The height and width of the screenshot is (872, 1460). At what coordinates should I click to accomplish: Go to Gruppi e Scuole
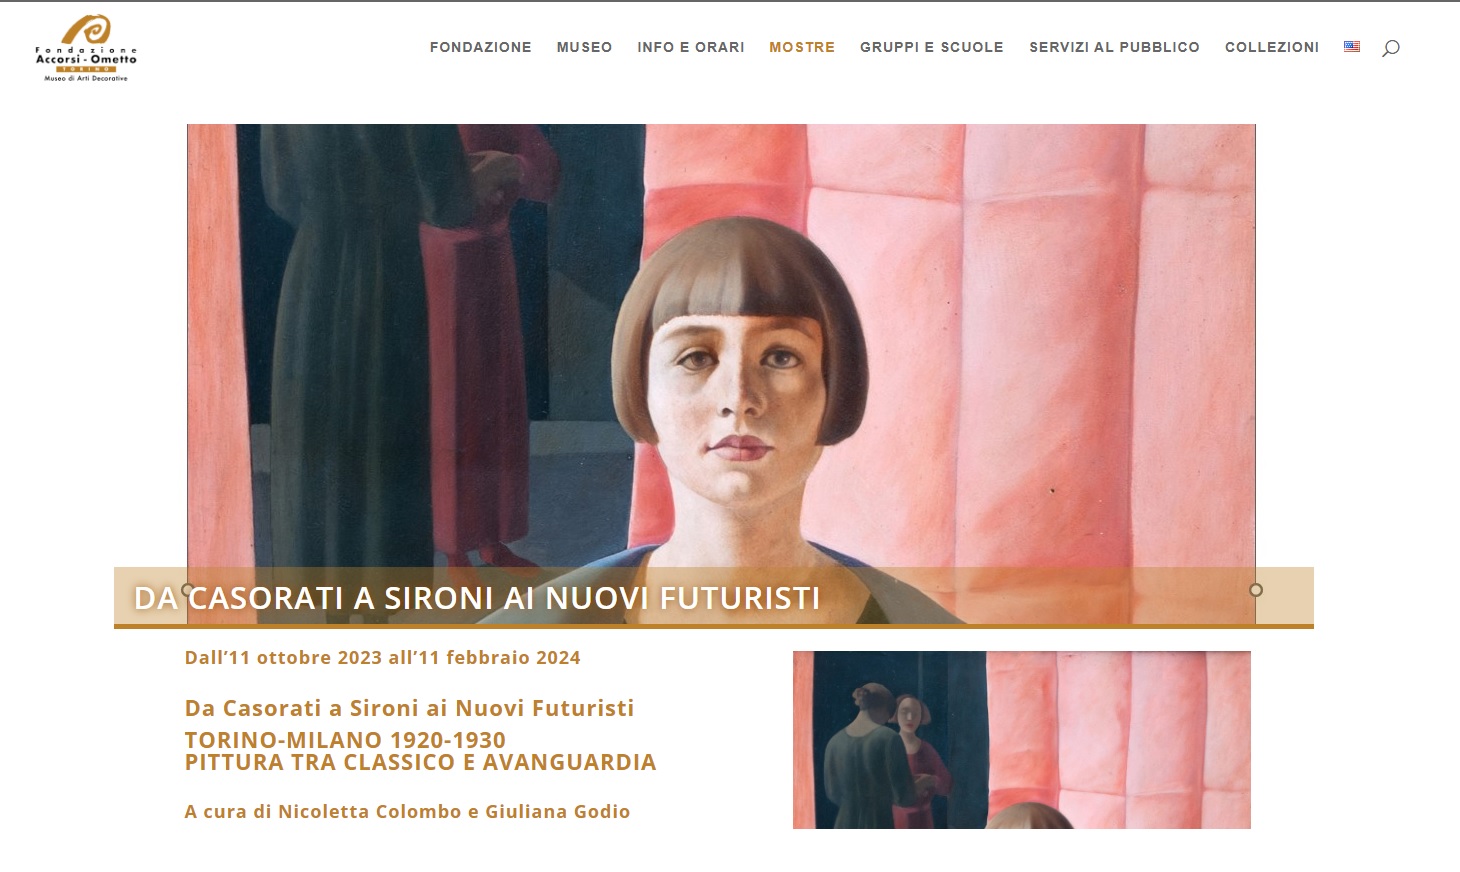click(932, 47)
